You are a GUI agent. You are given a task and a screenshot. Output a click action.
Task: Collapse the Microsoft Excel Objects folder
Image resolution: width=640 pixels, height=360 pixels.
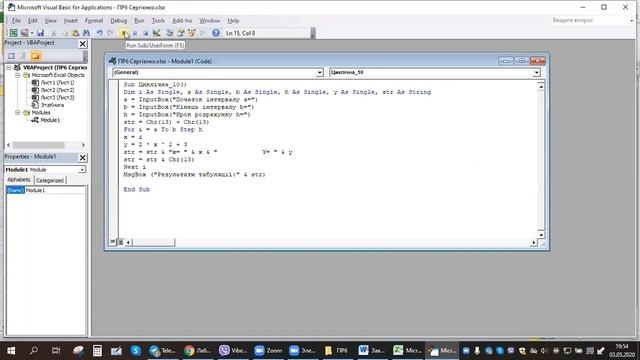point(18,75)
